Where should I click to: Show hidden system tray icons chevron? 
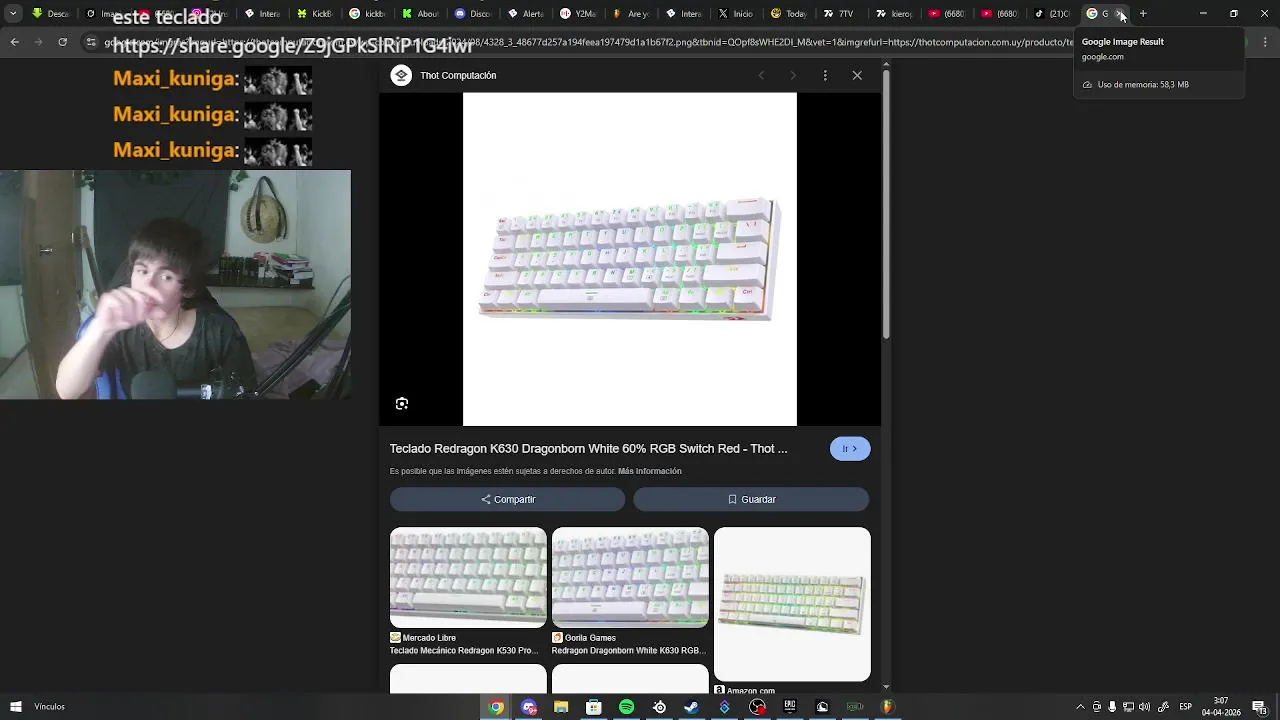pos(1080,707)
